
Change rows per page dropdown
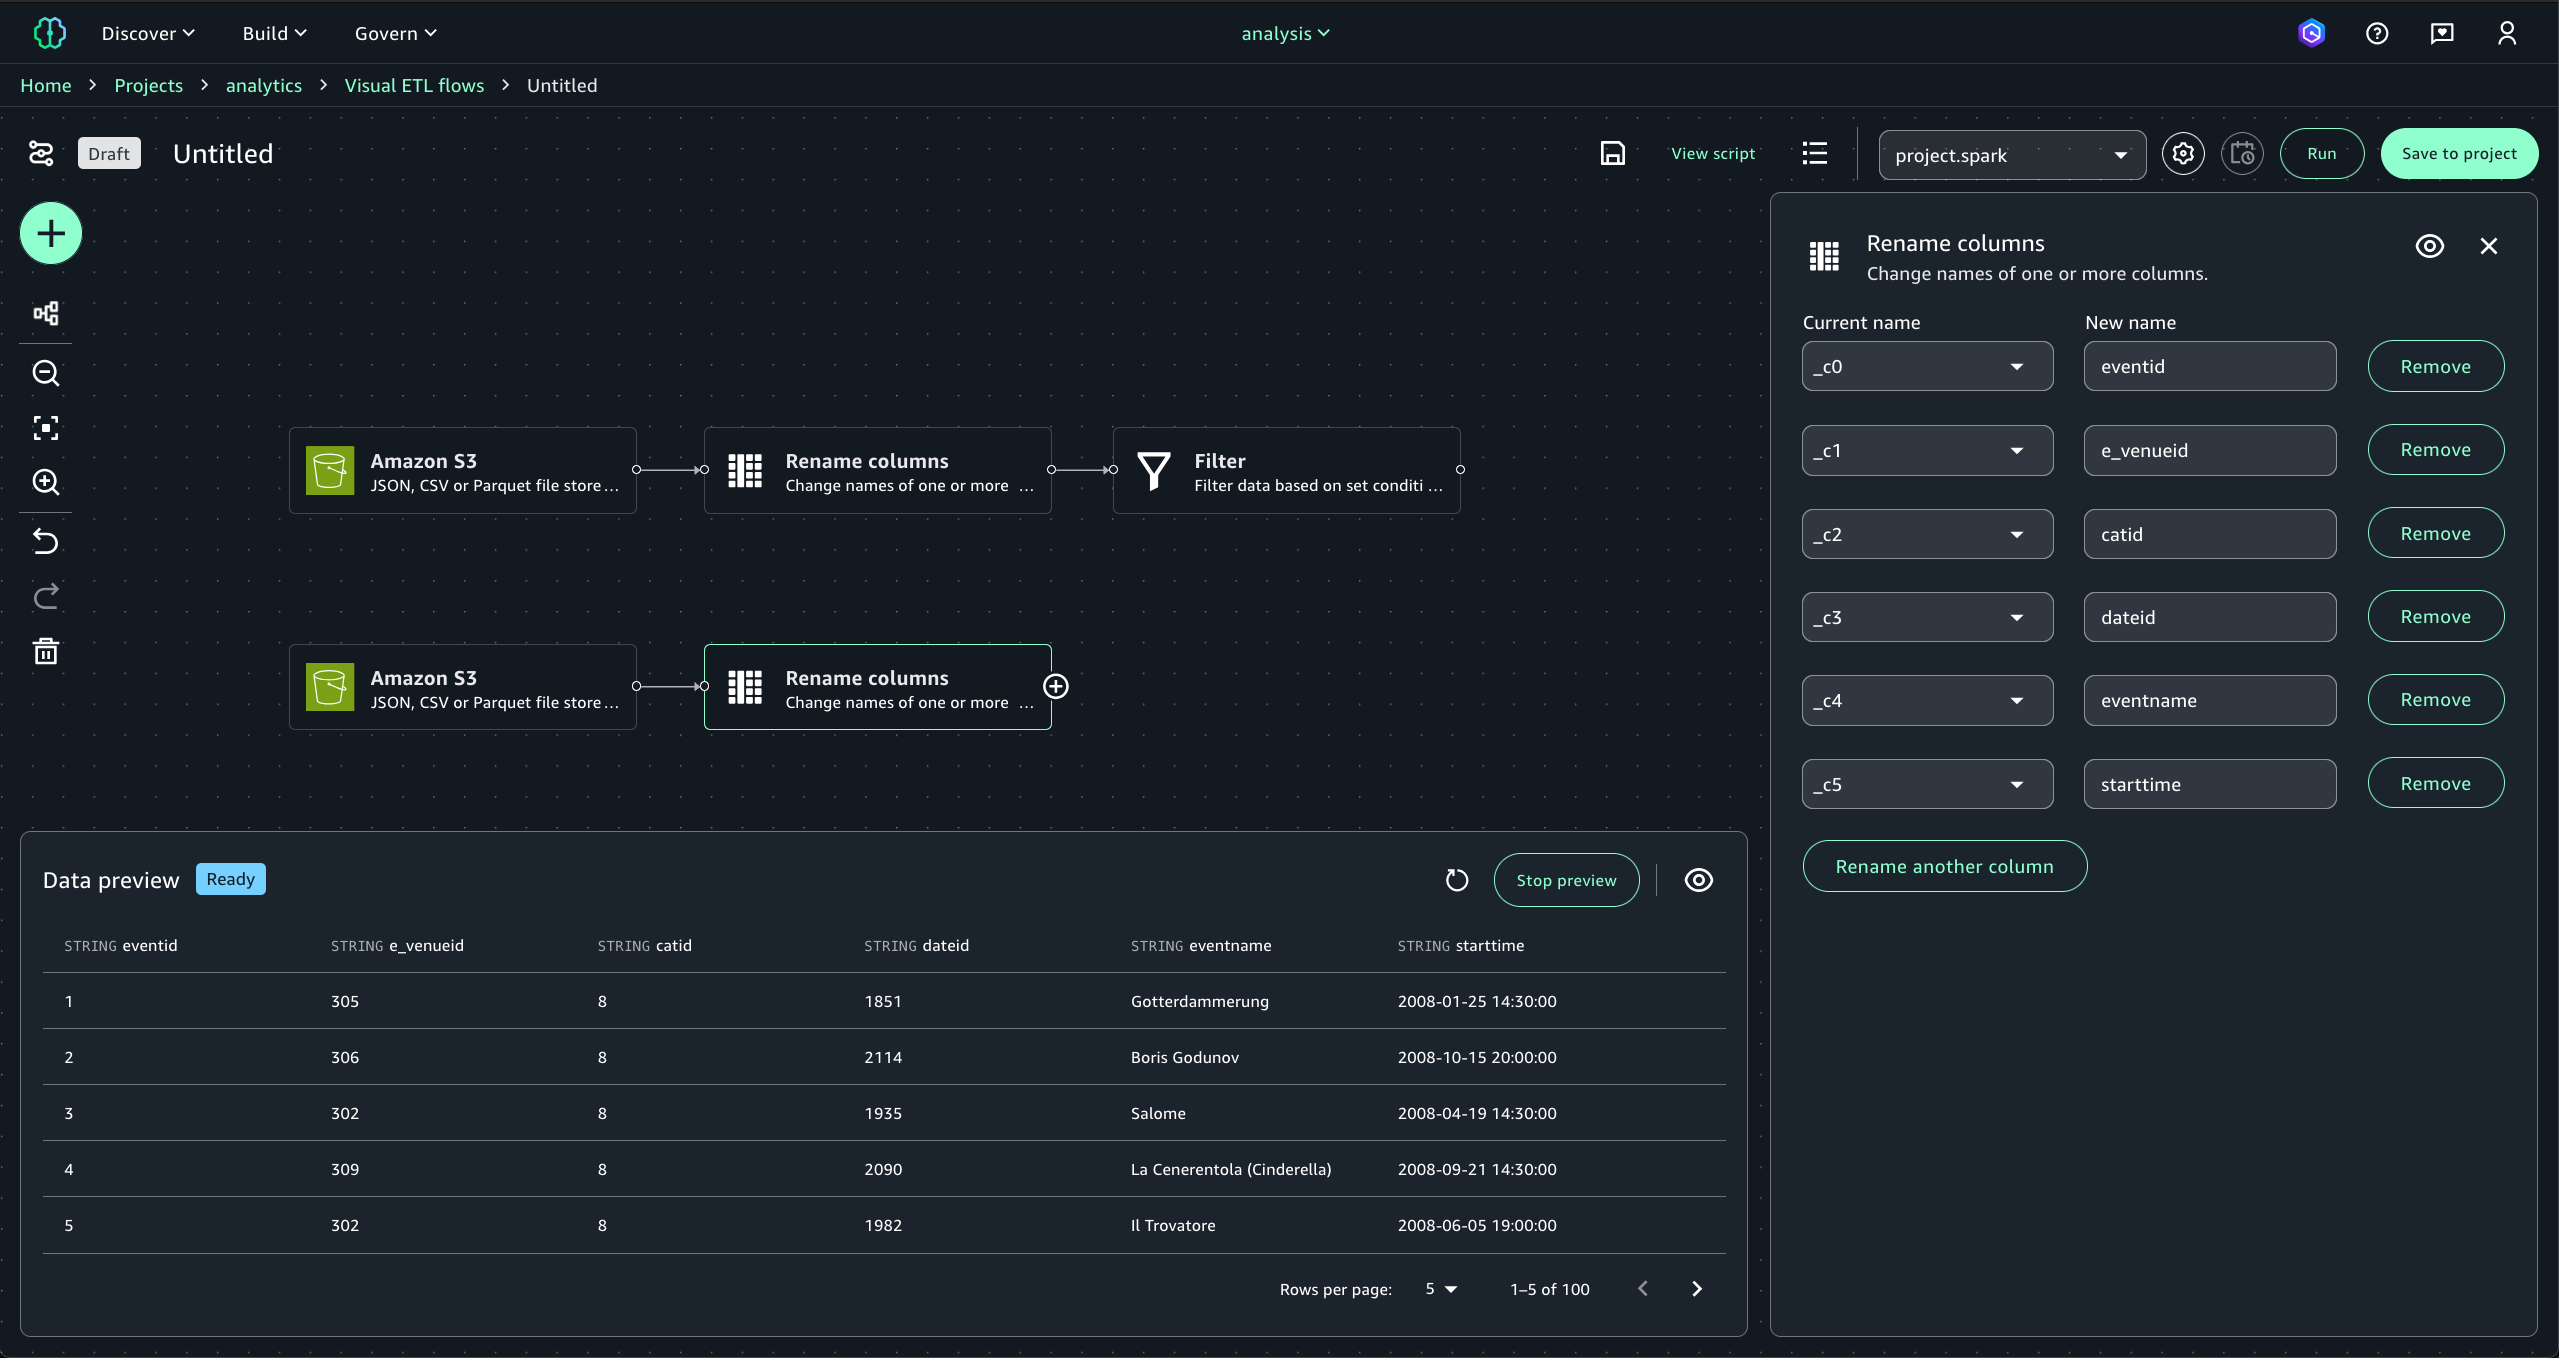(1441, 1289)
